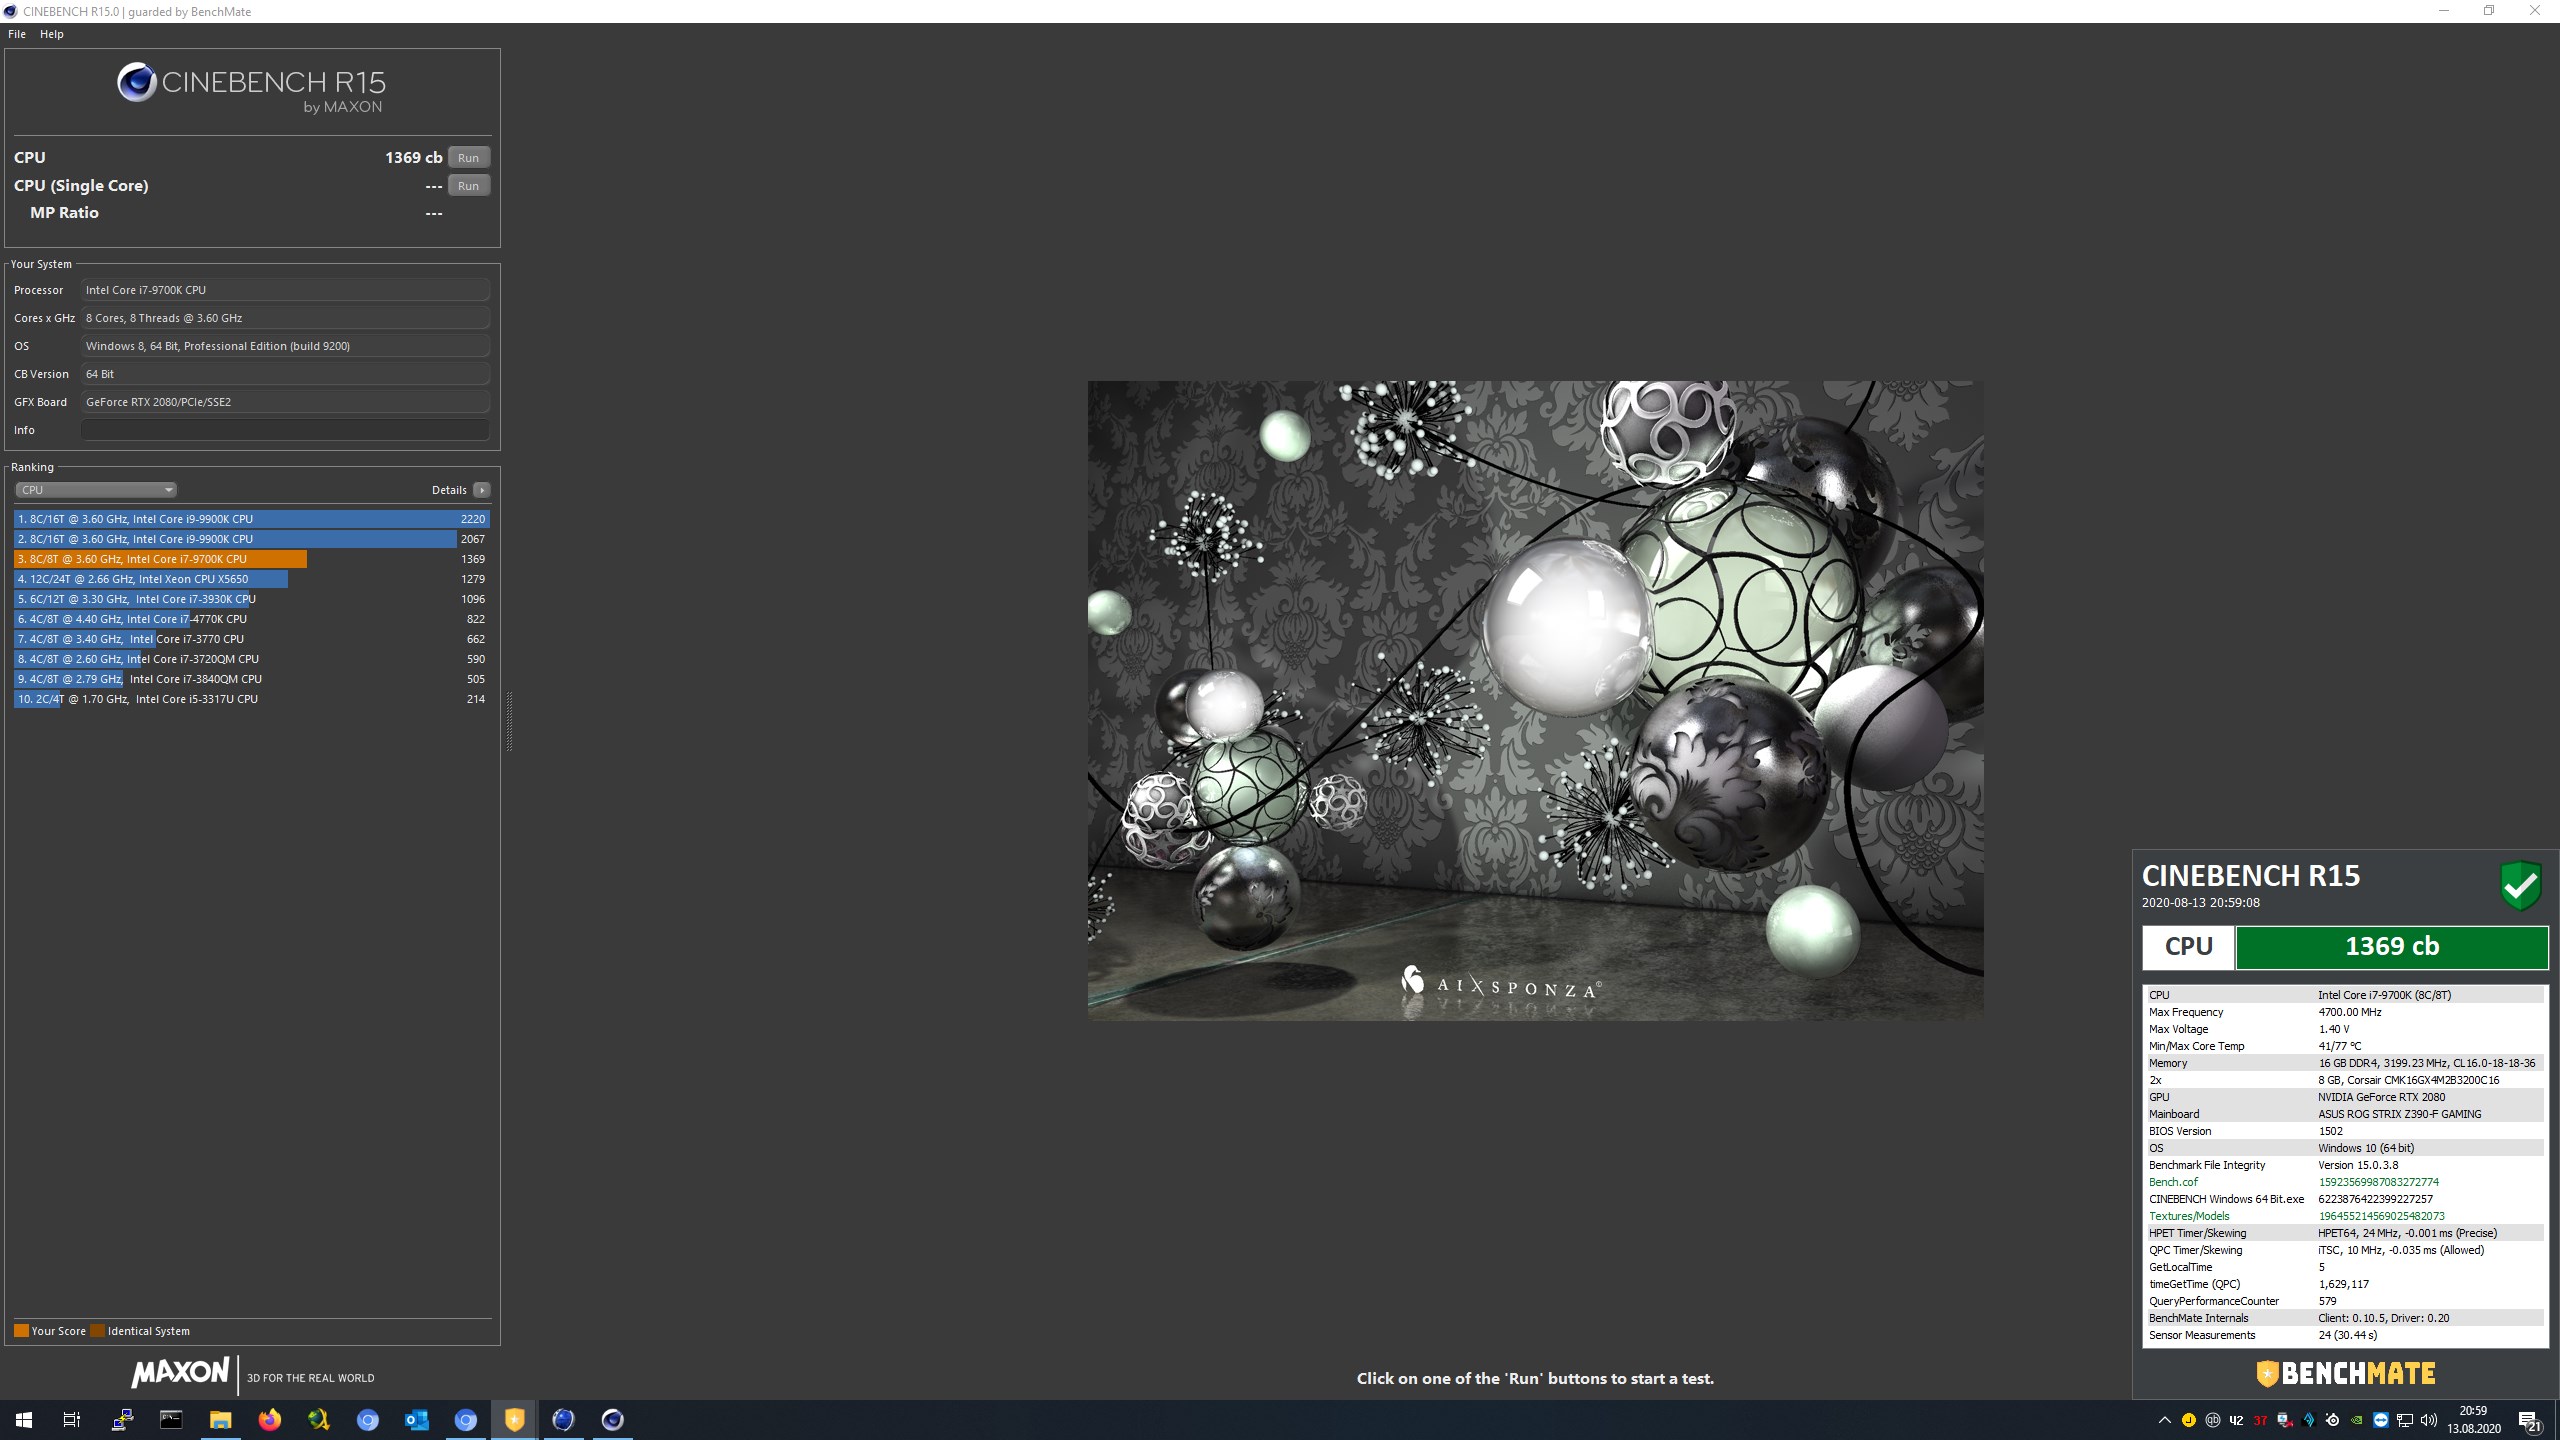Open NVIDIA settings tray icon
Screen dimensions: 2560x1440
click(2357, 1420)
